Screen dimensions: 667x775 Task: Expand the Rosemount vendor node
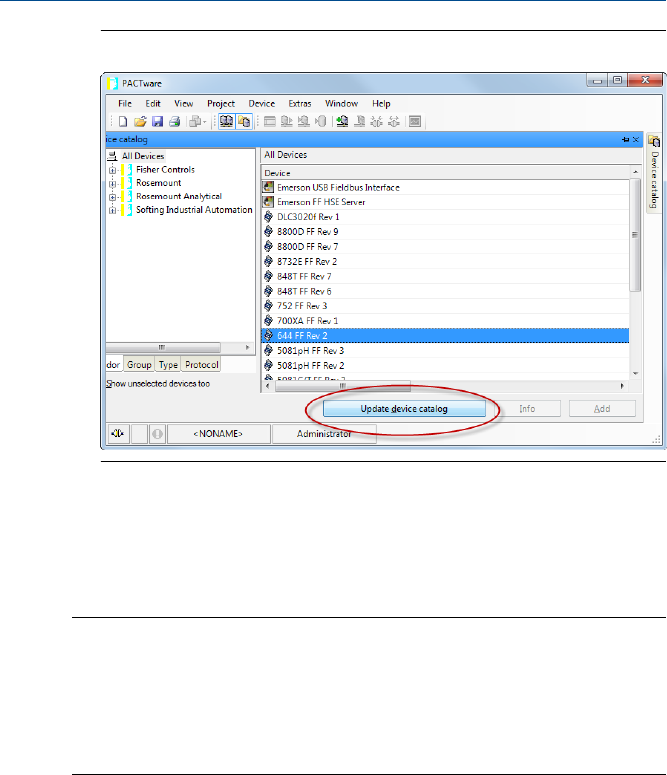point(112,183)
